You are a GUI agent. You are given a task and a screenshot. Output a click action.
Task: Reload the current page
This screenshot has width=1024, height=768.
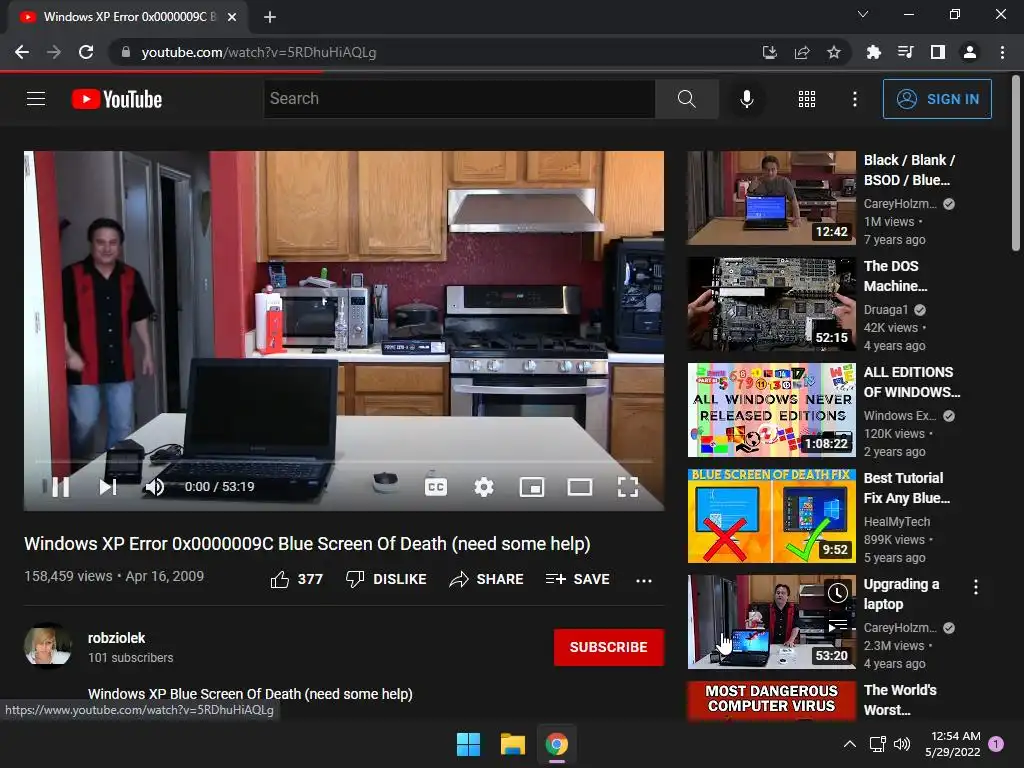tap(86, 52)
